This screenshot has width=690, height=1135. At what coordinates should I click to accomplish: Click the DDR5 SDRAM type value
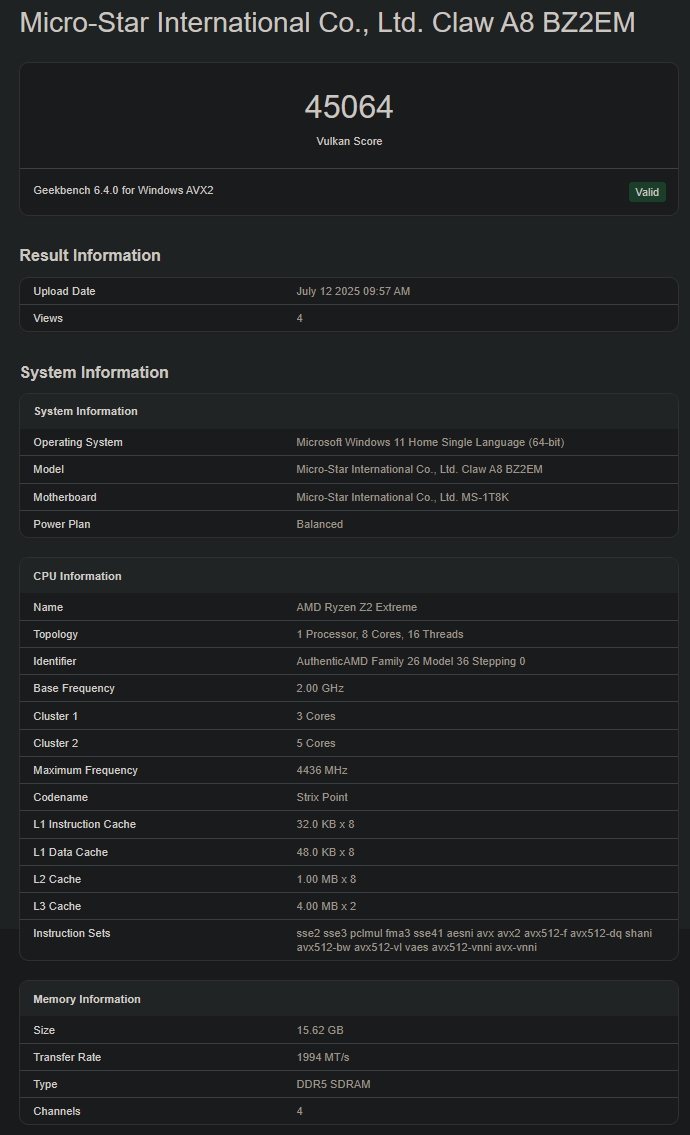[x=333, y=1084]
